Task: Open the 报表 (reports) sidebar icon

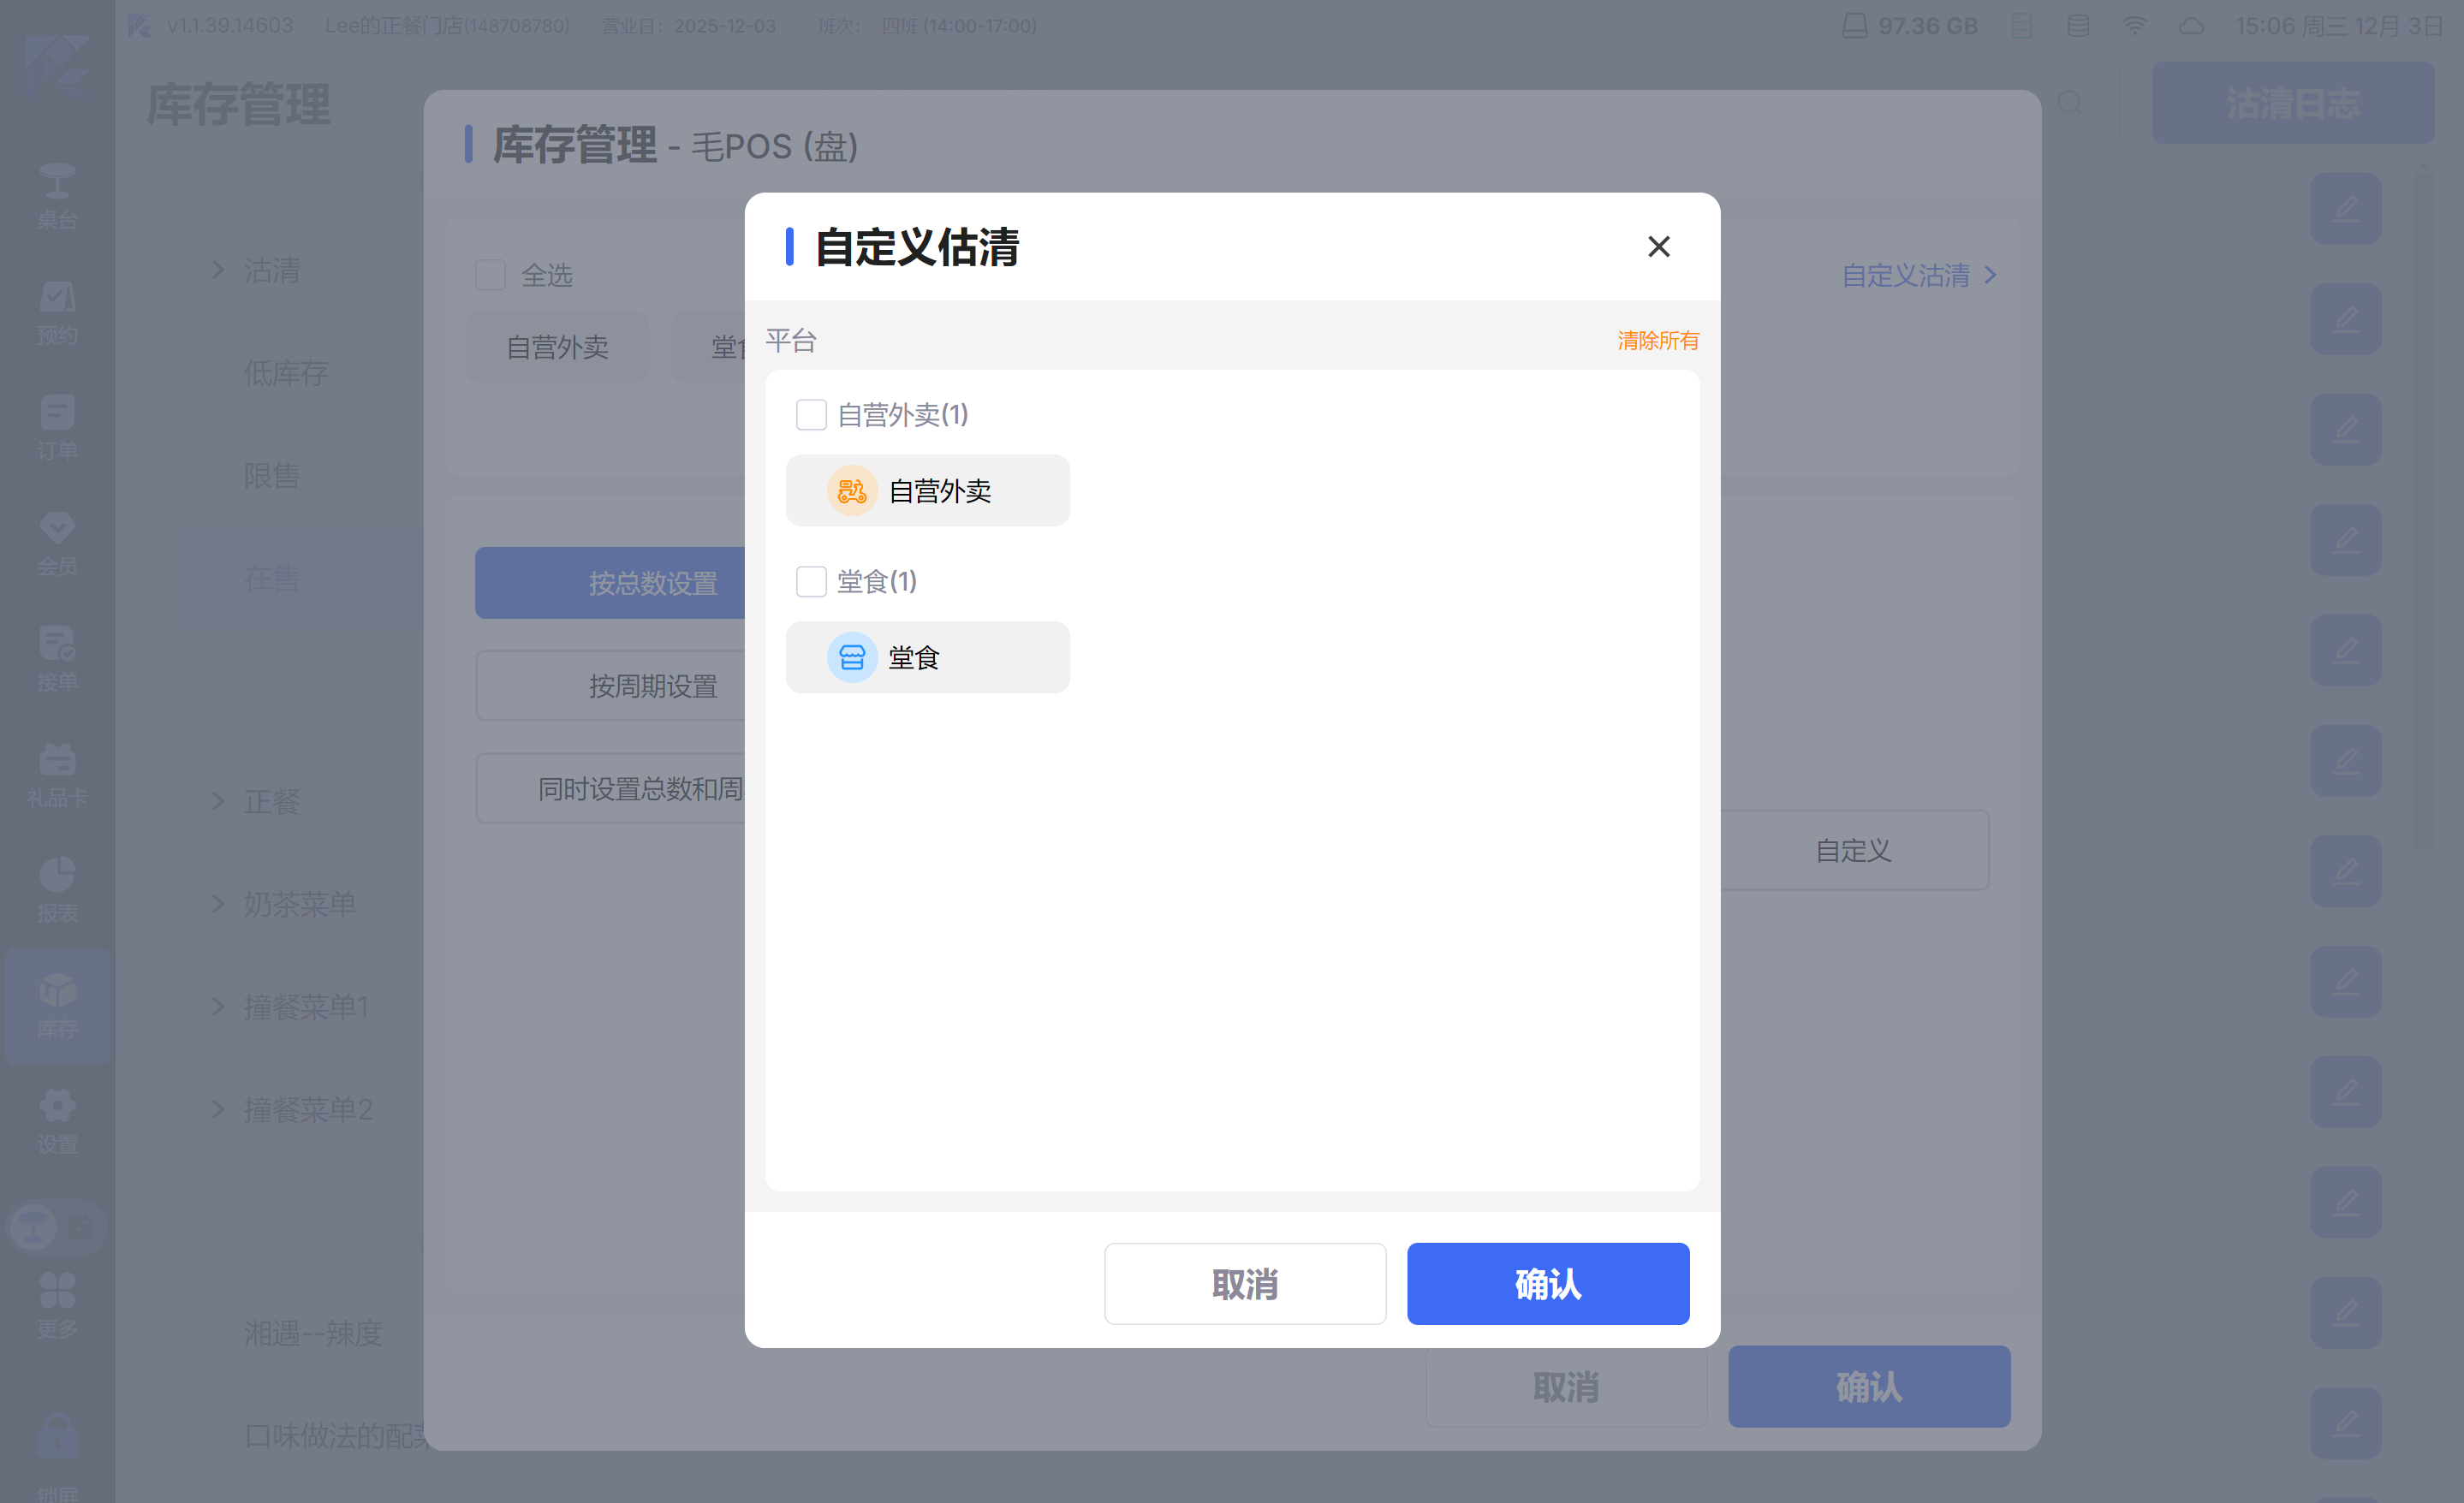Action: (x=57, y=889)
